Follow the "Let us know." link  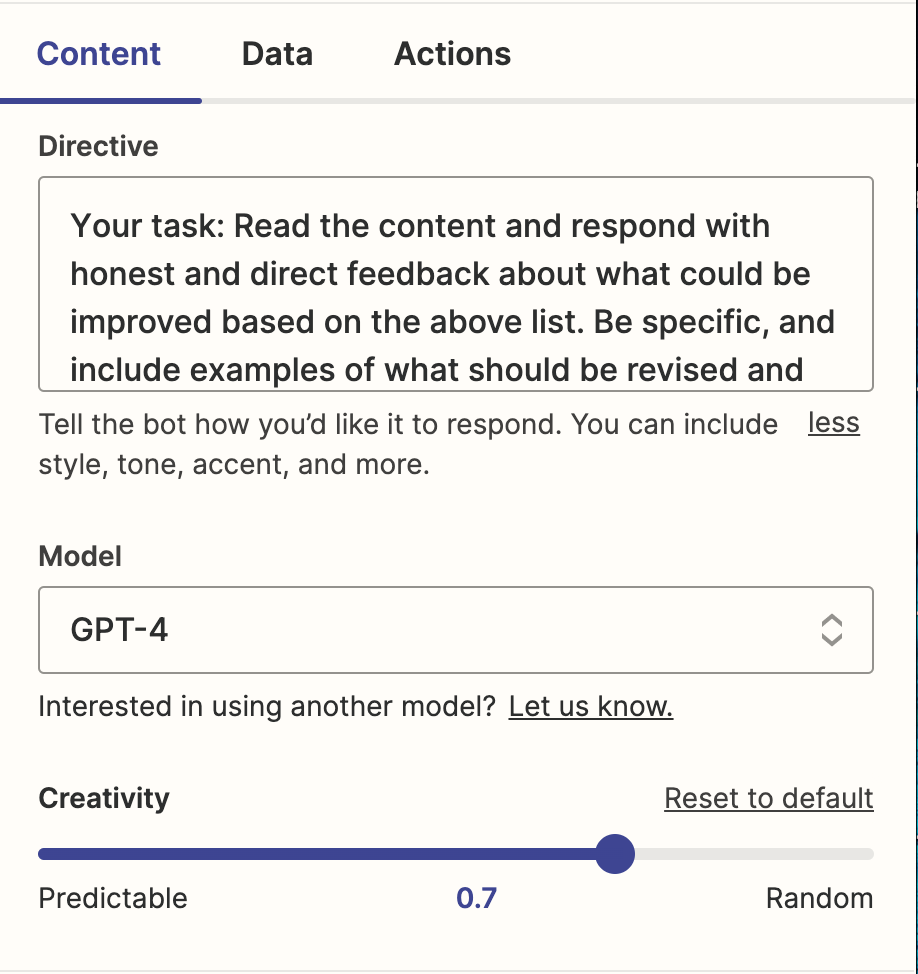pyautogui.click(x=590, y=708)
